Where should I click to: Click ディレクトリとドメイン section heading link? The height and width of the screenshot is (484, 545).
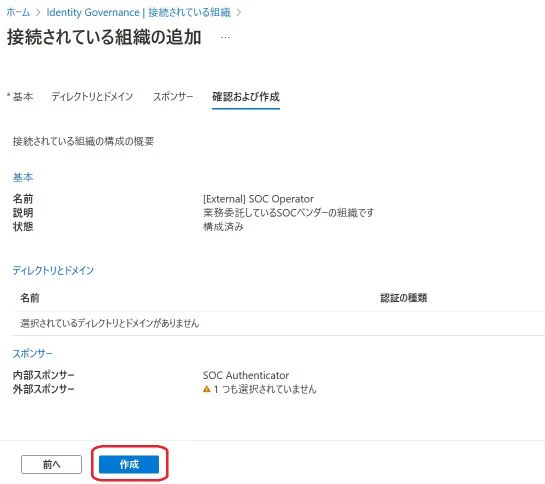(x=53, y=270)
